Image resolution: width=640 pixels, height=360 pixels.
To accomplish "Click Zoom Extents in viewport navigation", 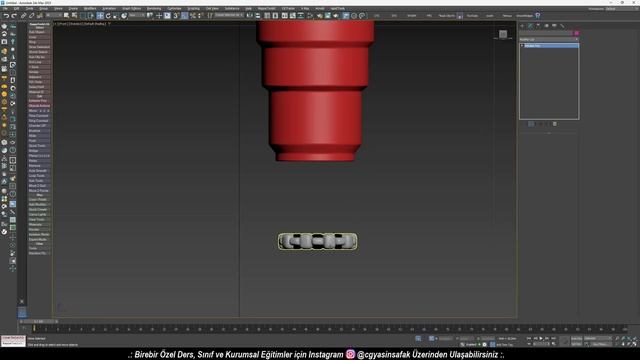I will coord(629,338).
